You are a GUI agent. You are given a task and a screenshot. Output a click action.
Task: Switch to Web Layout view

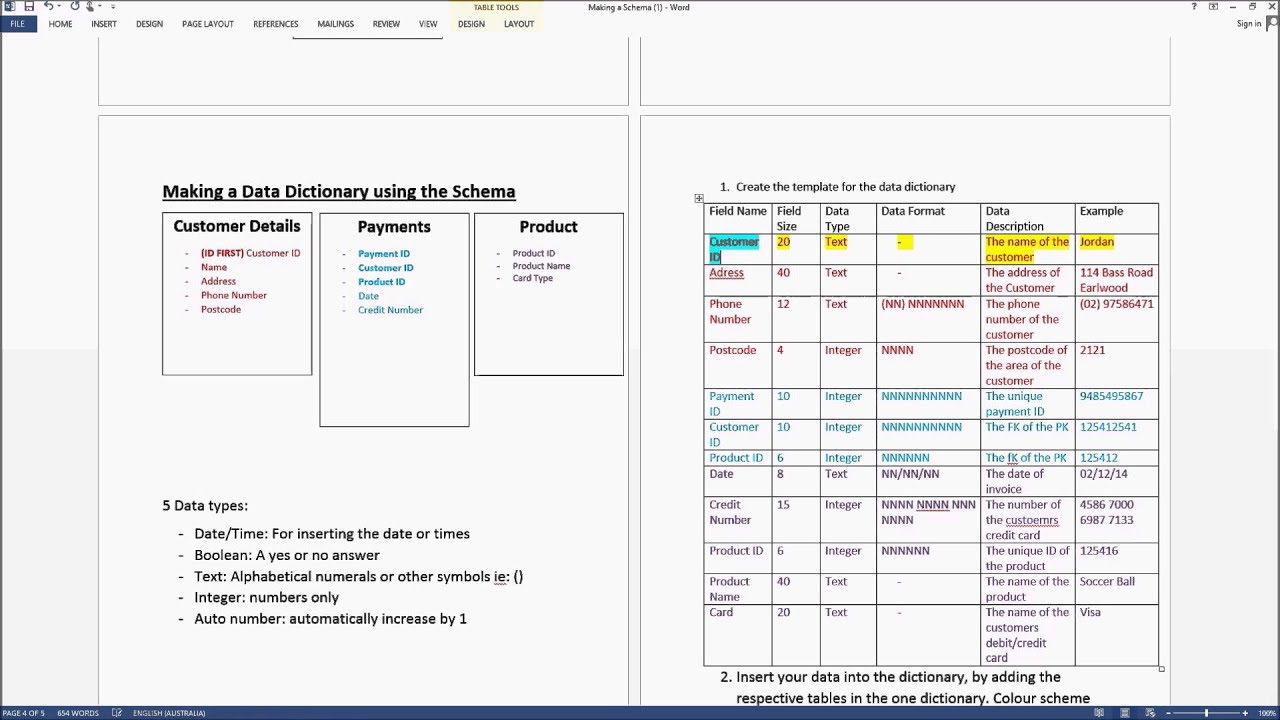(1150, 713)
